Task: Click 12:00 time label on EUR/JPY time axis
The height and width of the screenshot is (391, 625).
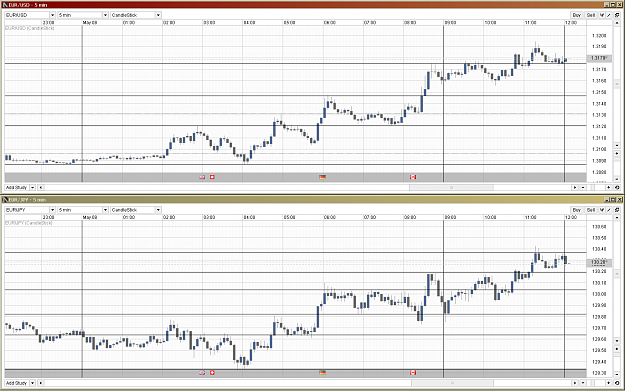Action: pos(571,217)
